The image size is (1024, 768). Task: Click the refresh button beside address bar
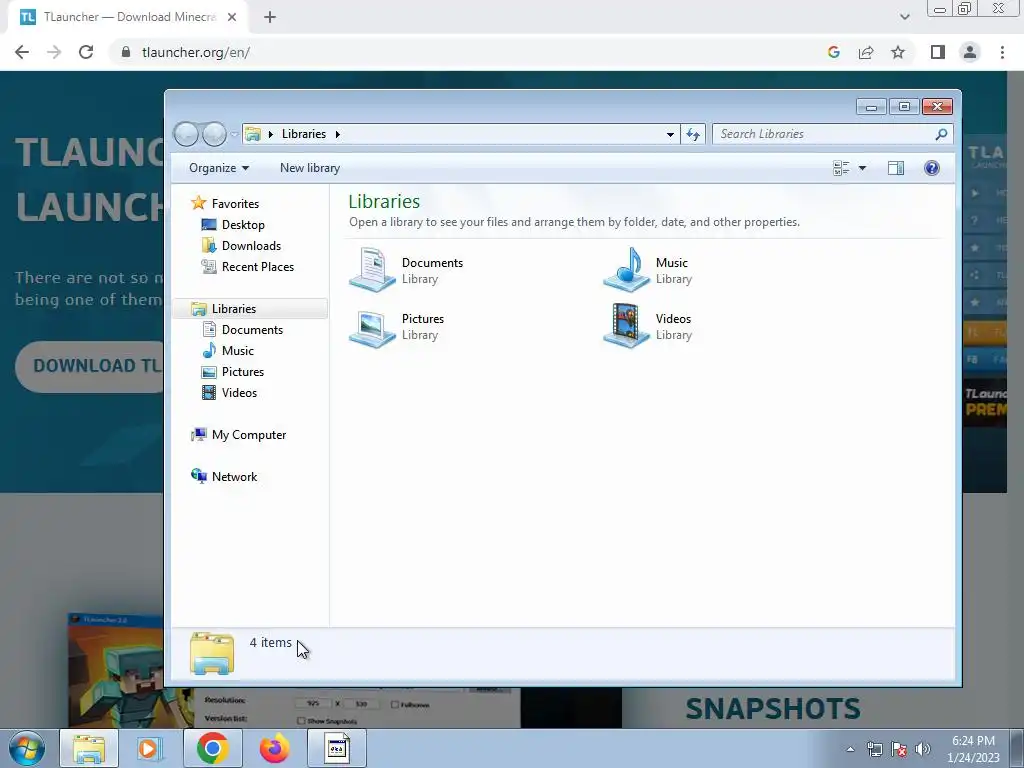(x=693, y=134)
